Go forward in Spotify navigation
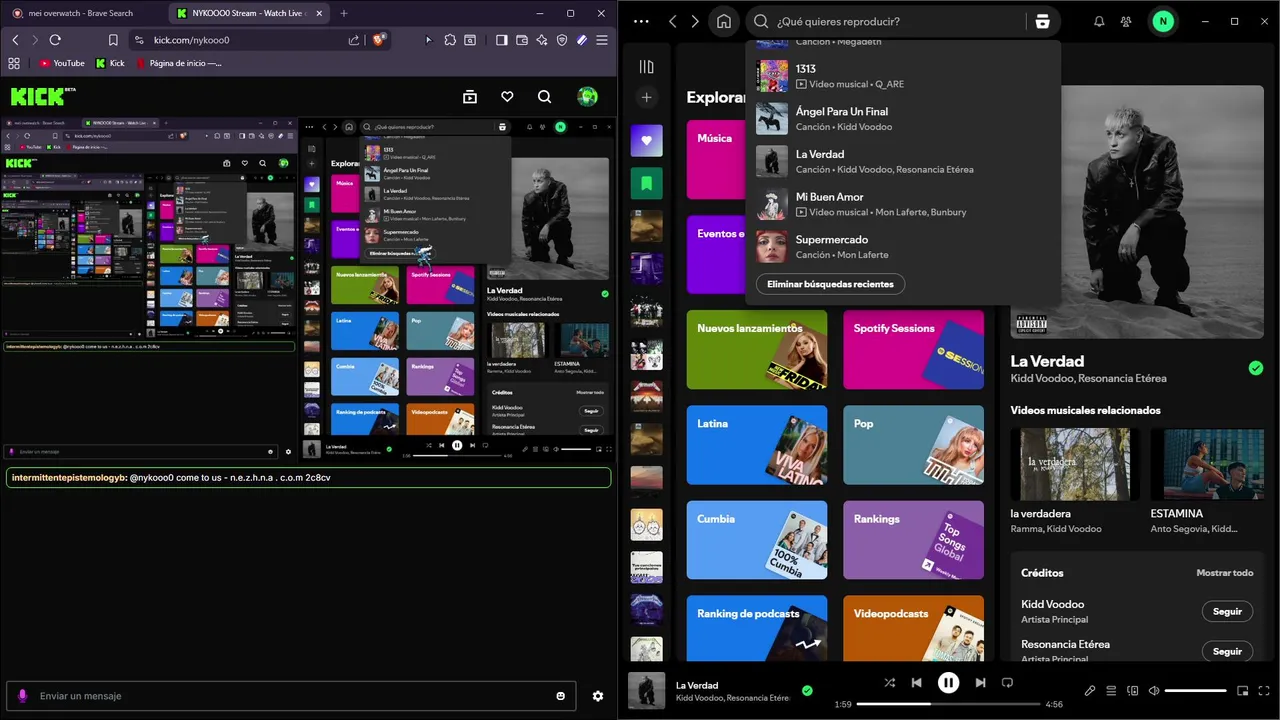 696,21
